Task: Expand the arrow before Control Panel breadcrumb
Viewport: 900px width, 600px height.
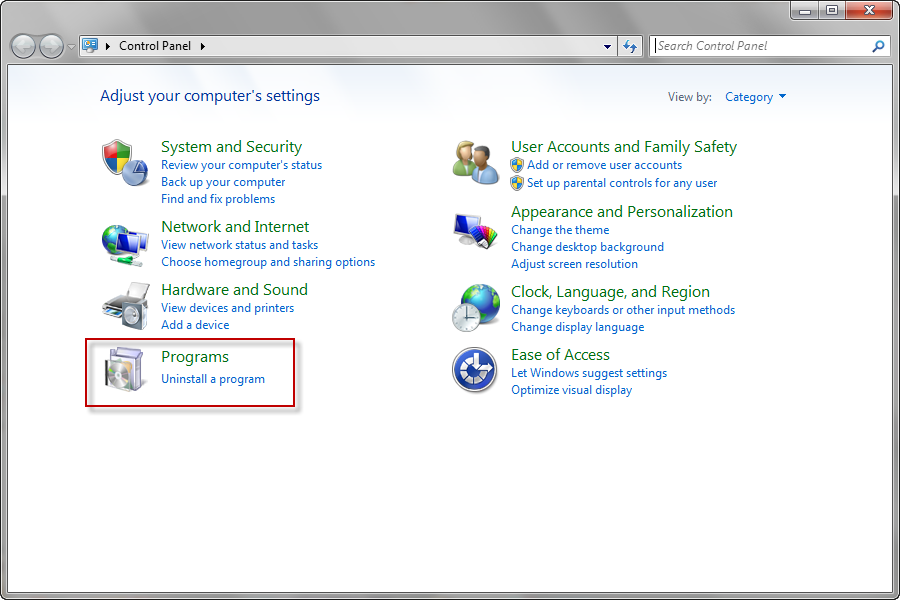Action: (108, 46)
